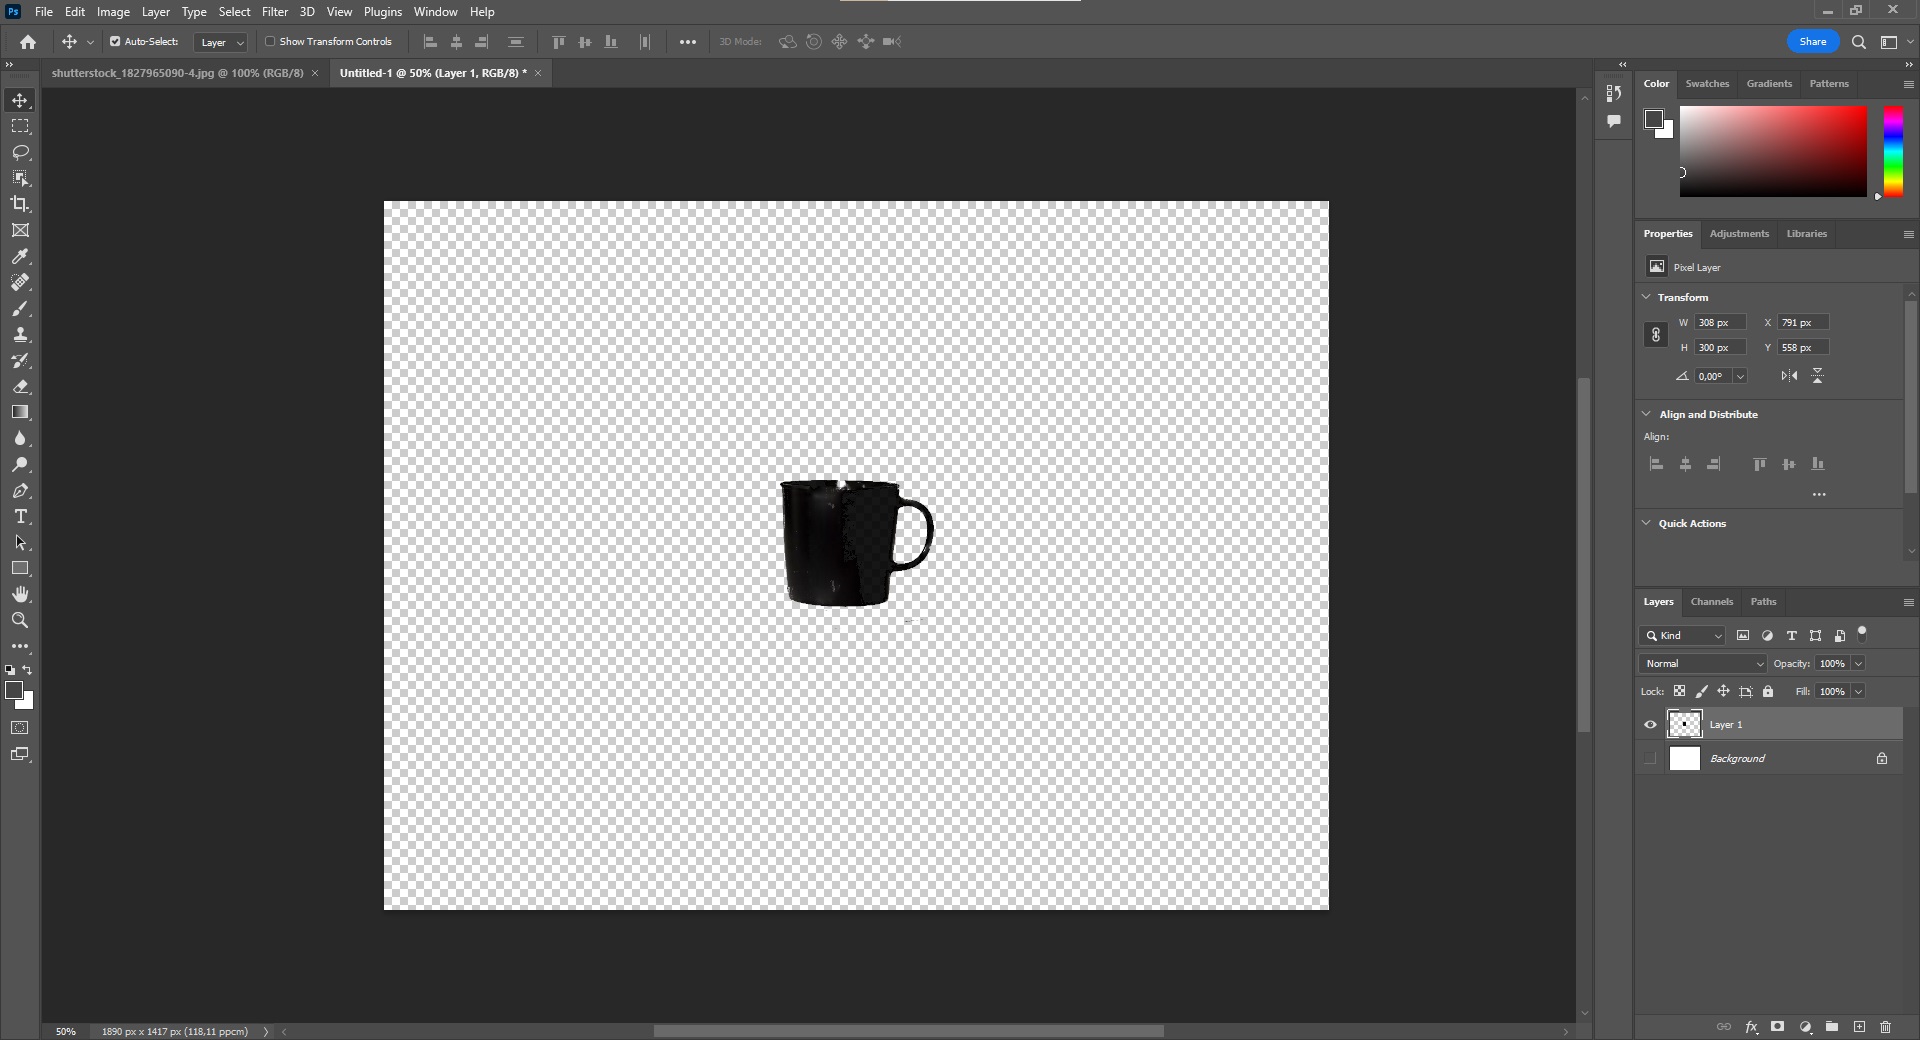The image size is (1920, 1040).
Task: Hide Layer 1 with the eye icon
Action: 1650,725
